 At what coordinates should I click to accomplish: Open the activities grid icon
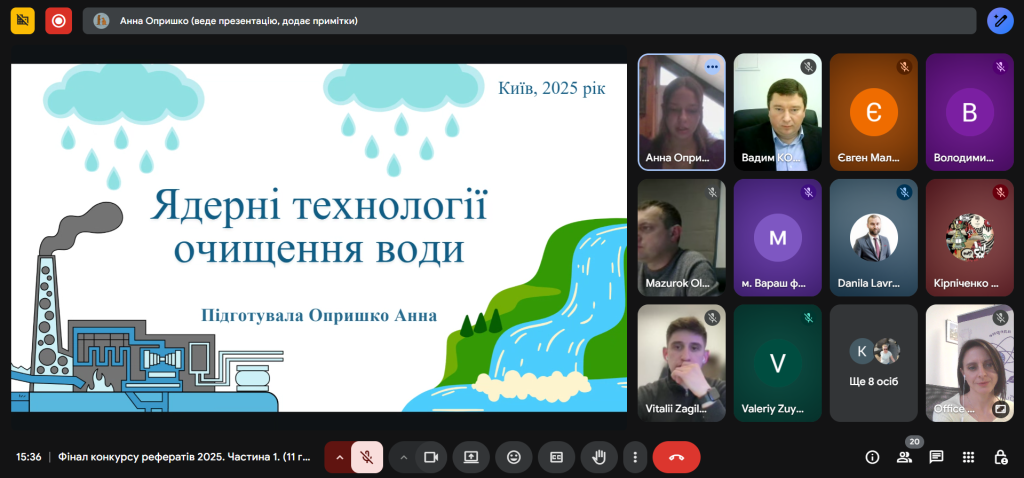(968, 457)
